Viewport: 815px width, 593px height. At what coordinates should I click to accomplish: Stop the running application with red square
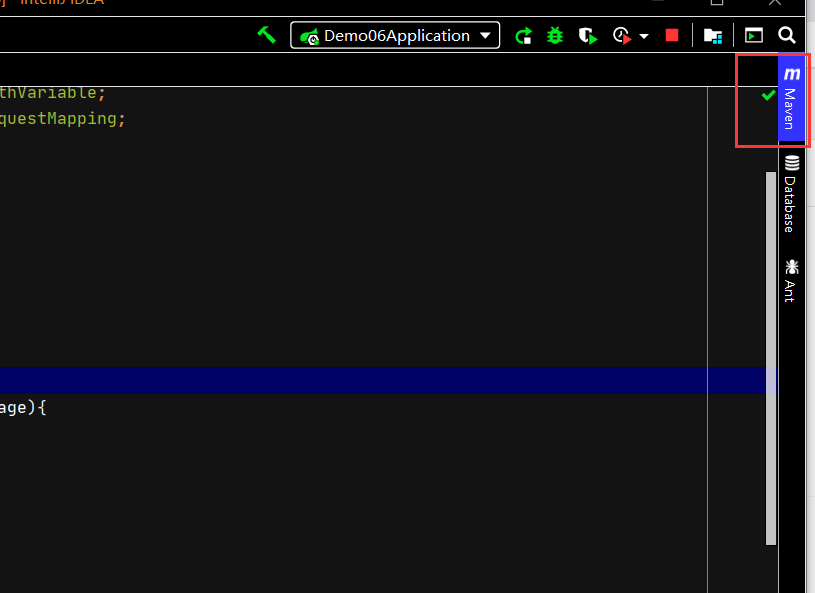click(x=672, y=35)
